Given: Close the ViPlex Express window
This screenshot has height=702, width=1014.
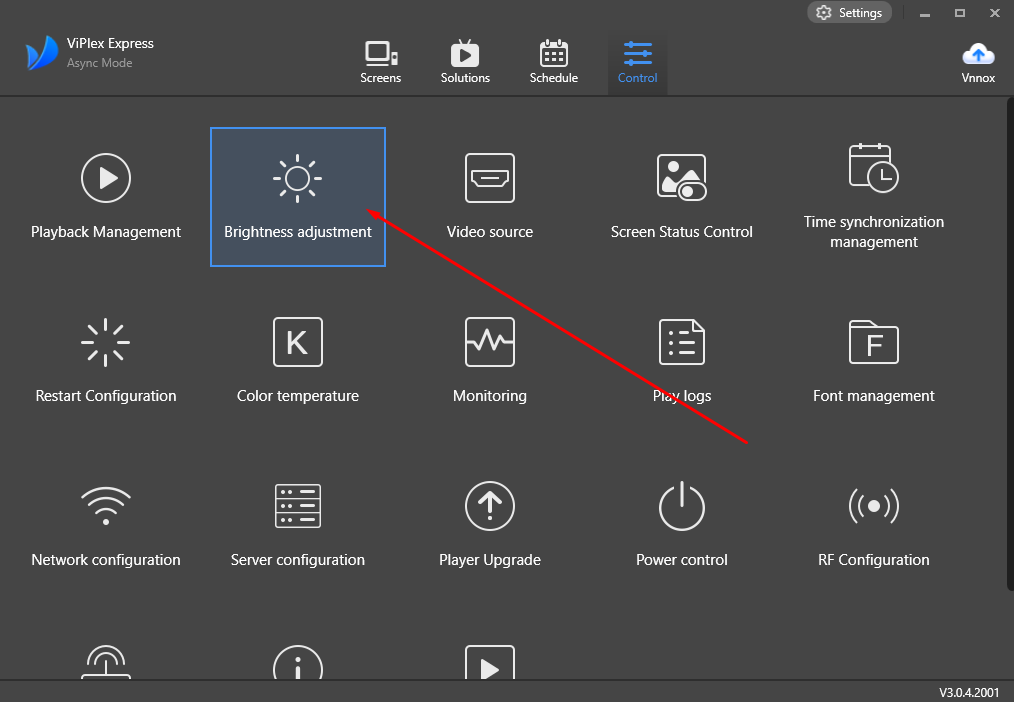Looking at the screenshot, I should tap(995, 14).
